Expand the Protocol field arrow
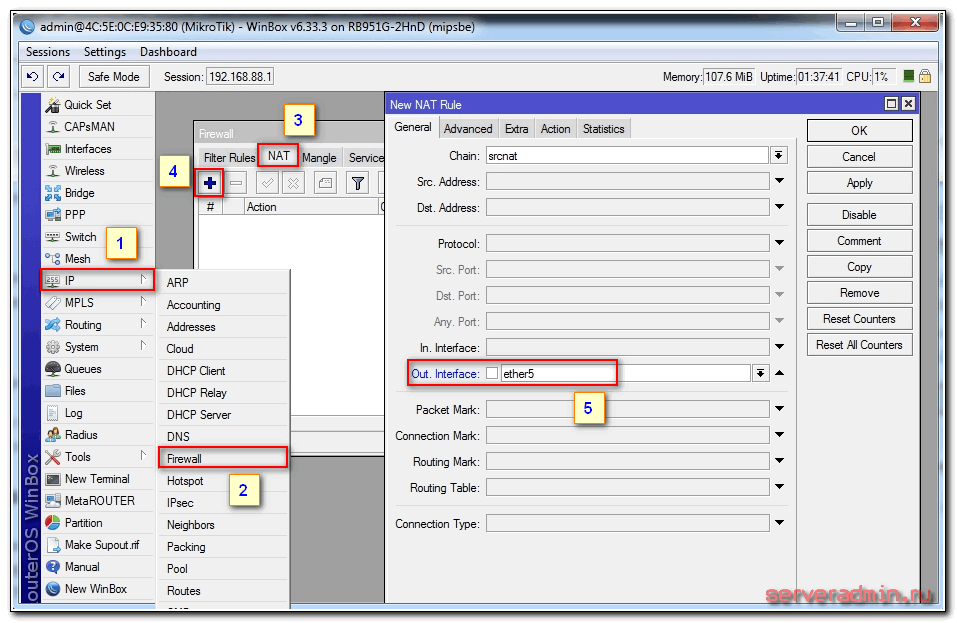The height and width of the screenshot is (623, 957). 778,243
